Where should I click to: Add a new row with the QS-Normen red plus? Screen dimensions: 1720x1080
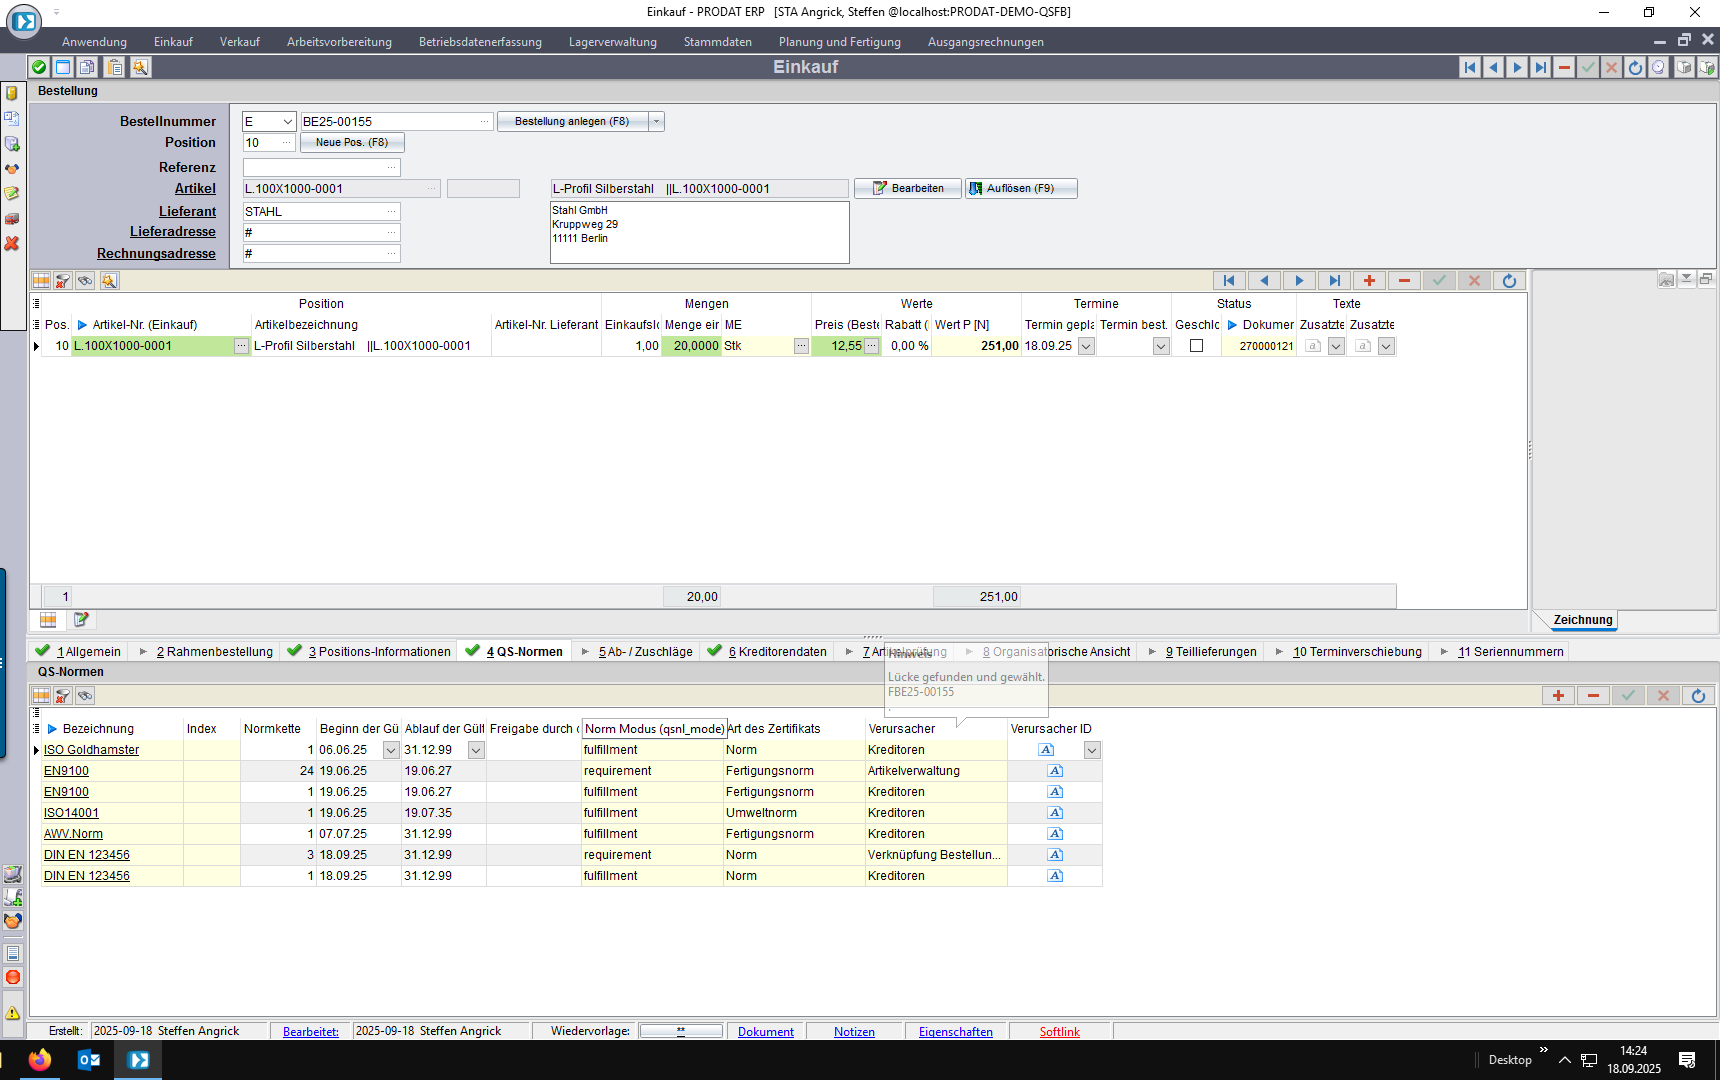pyautogui.click(x=1558, y=696)
